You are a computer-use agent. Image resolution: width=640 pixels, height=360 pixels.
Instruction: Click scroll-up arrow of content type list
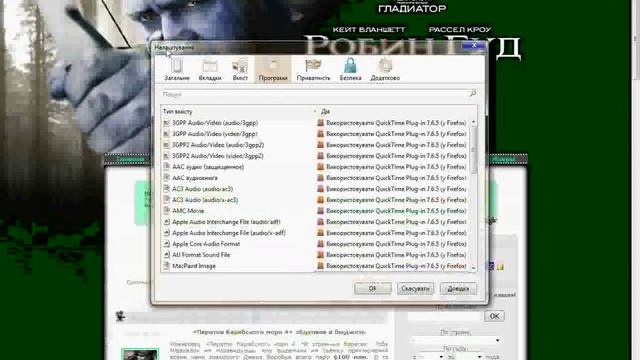coord(473,122)
